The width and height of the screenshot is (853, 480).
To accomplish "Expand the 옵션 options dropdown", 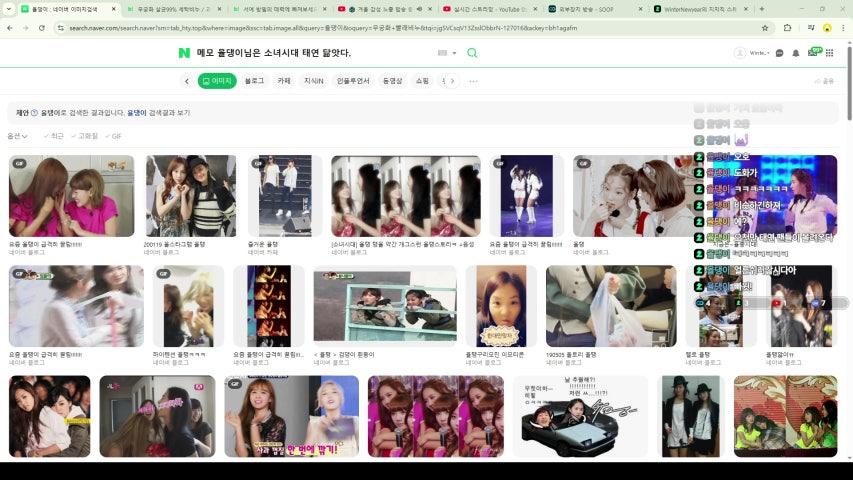I will point(17,136).
